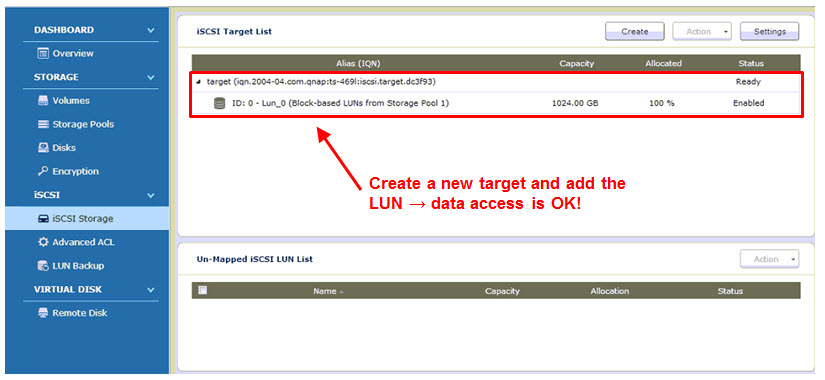The width and height of the screenshot is (825, 380).
Task: Click the iSCSI Target List title
Action: tap(234, 32)
